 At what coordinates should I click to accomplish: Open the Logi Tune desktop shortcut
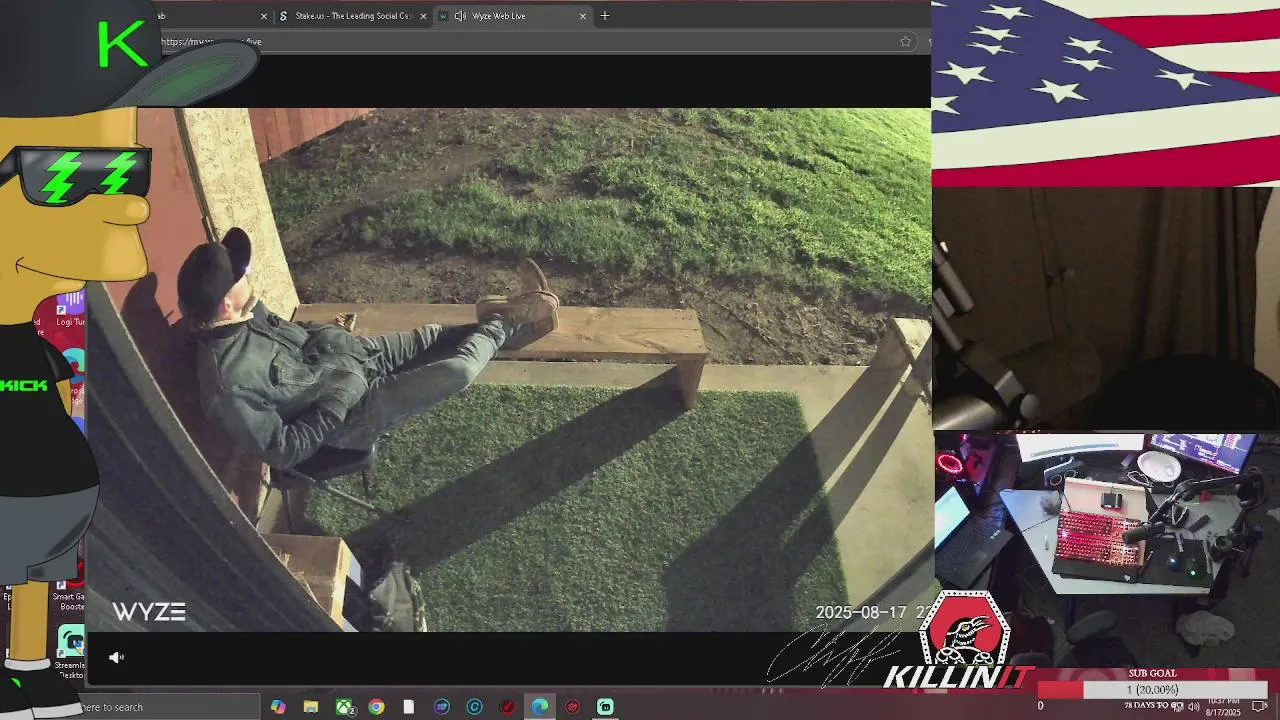pos(71,309)
